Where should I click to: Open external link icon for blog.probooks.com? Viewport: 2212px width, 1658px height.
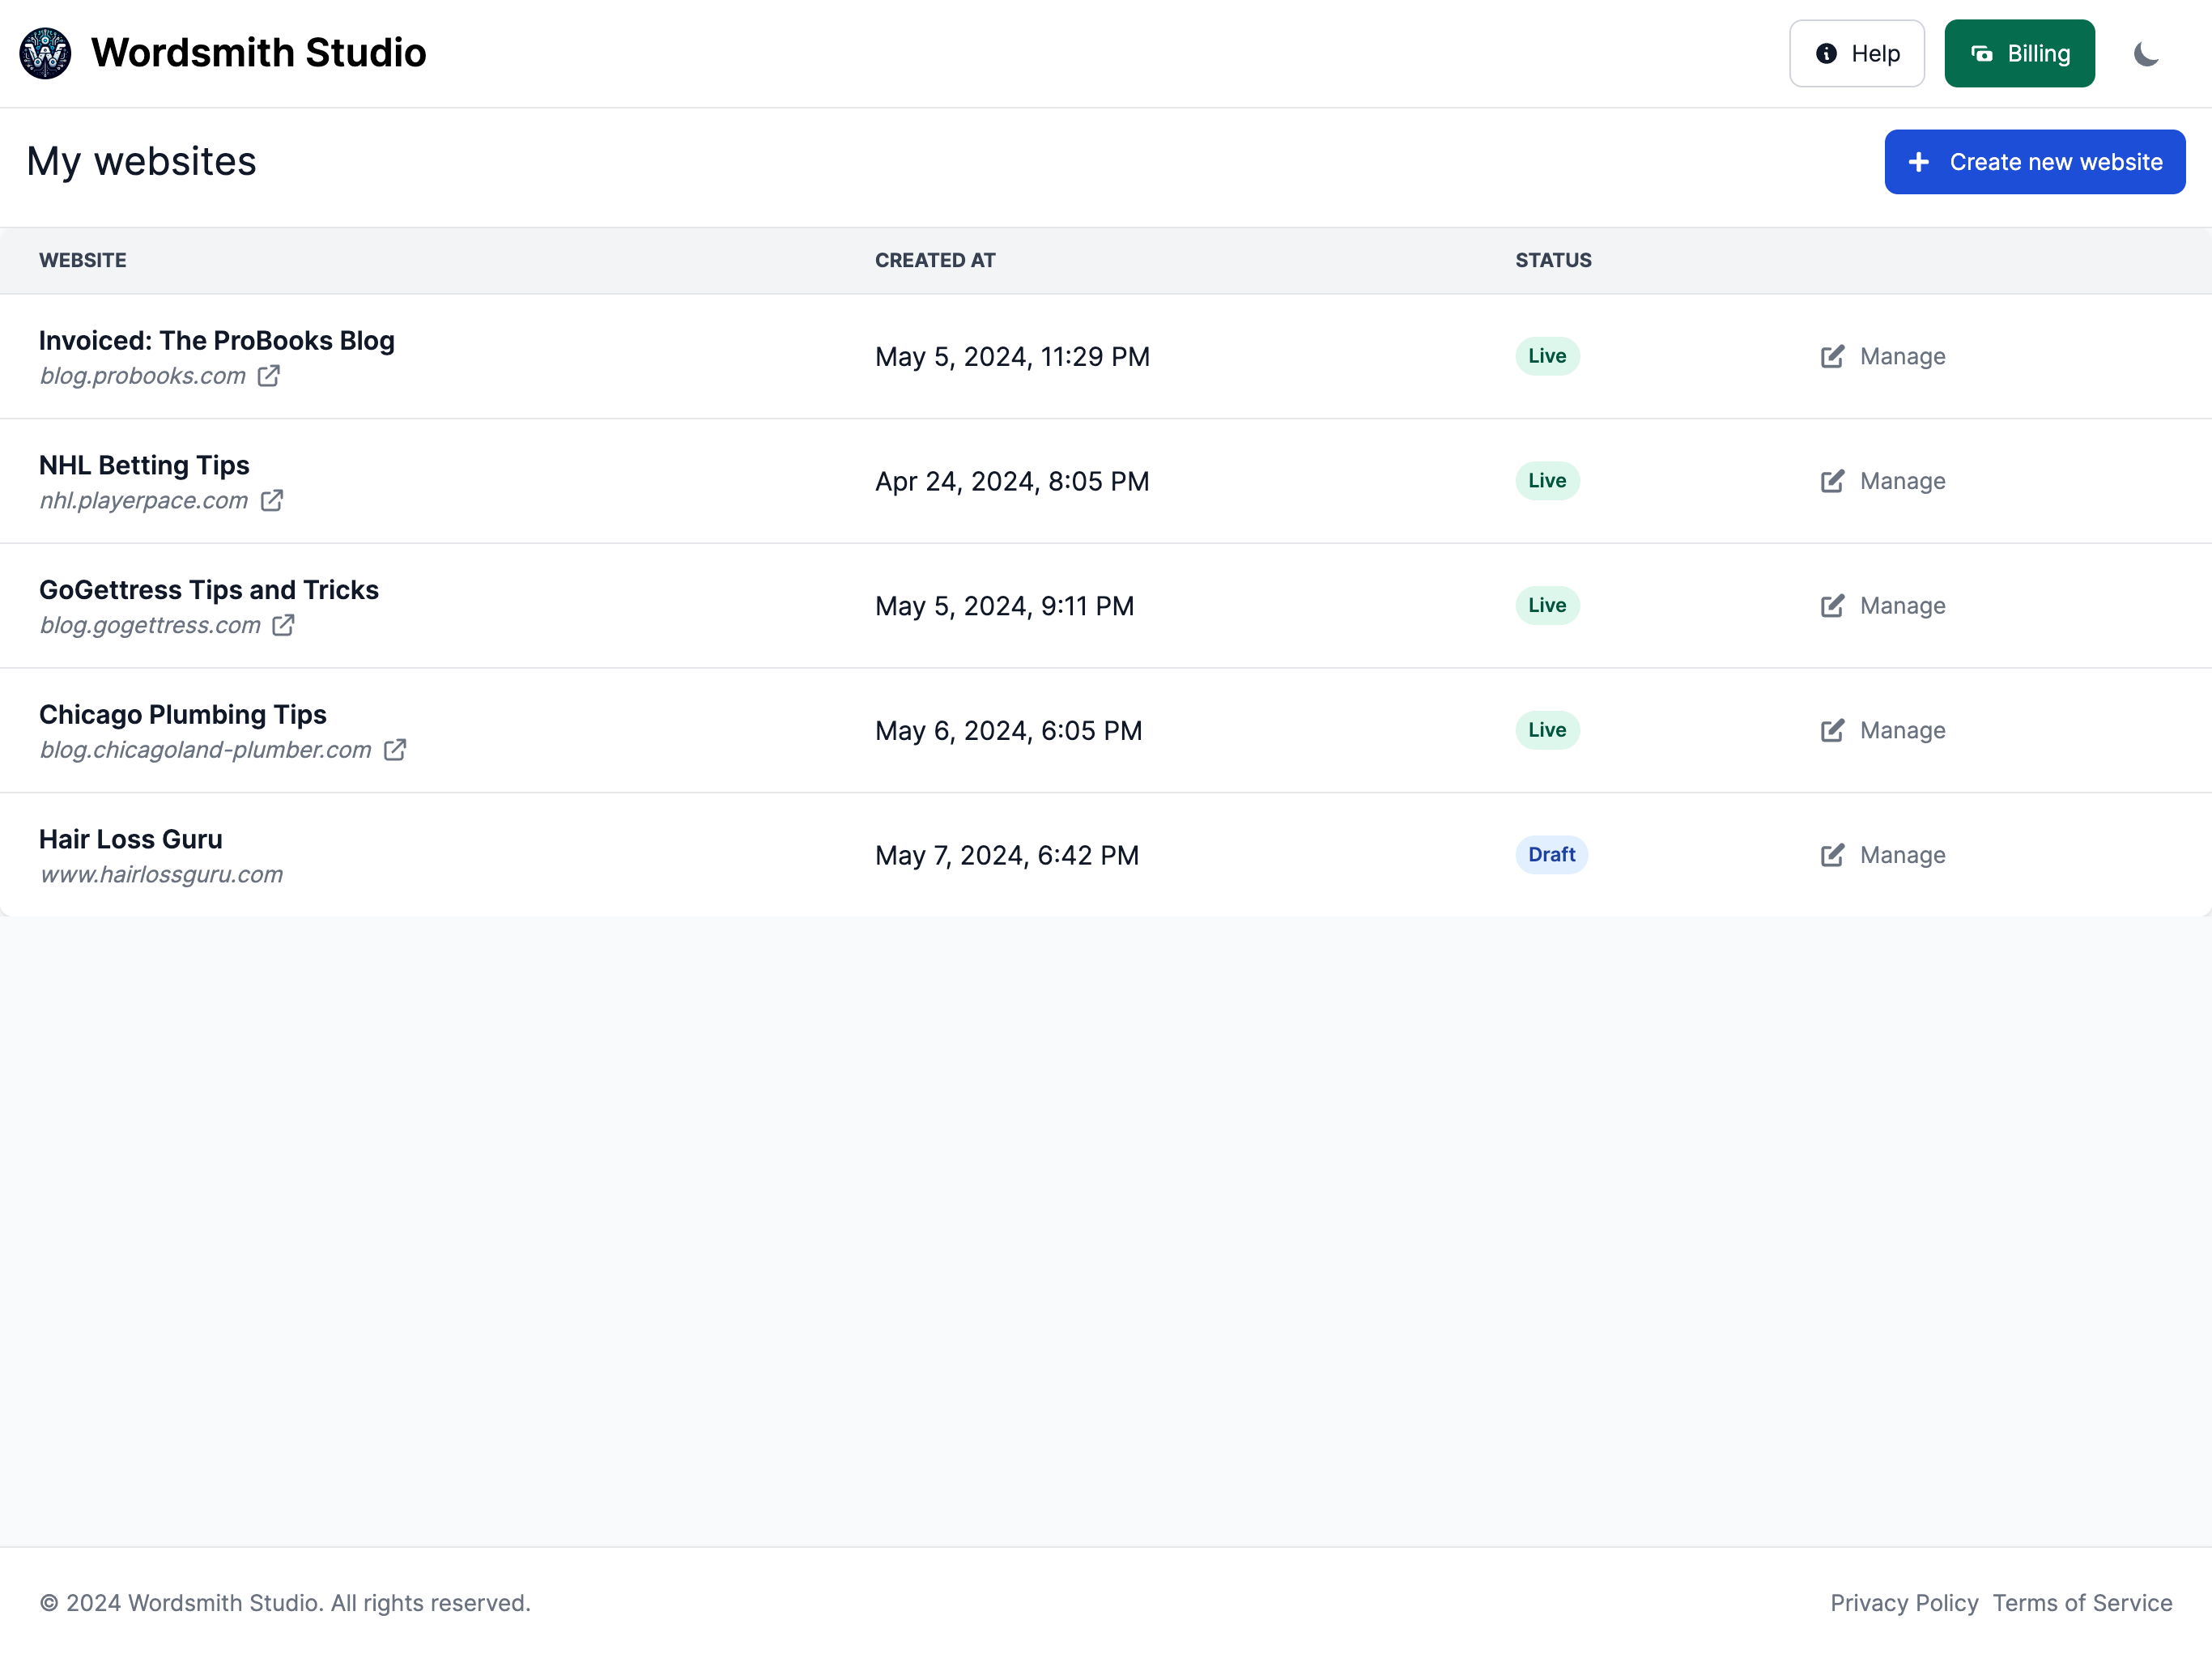pos(269,376)
